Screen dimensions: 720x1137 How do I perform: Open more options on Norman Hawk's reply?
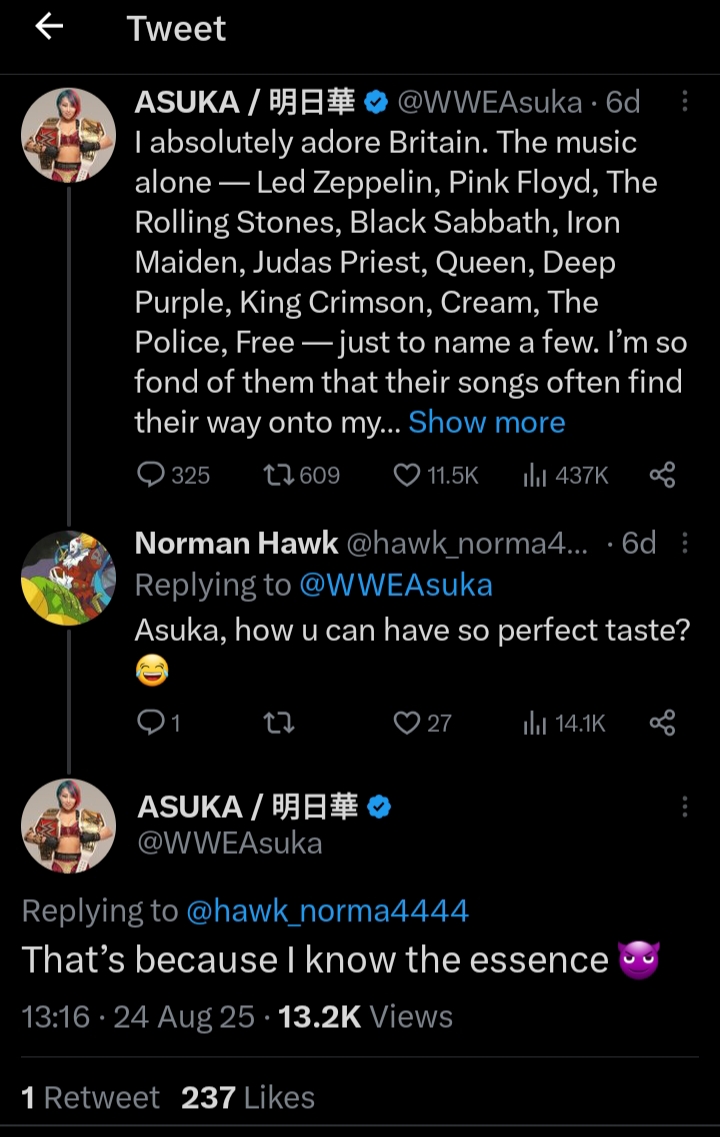pos(685,543)
